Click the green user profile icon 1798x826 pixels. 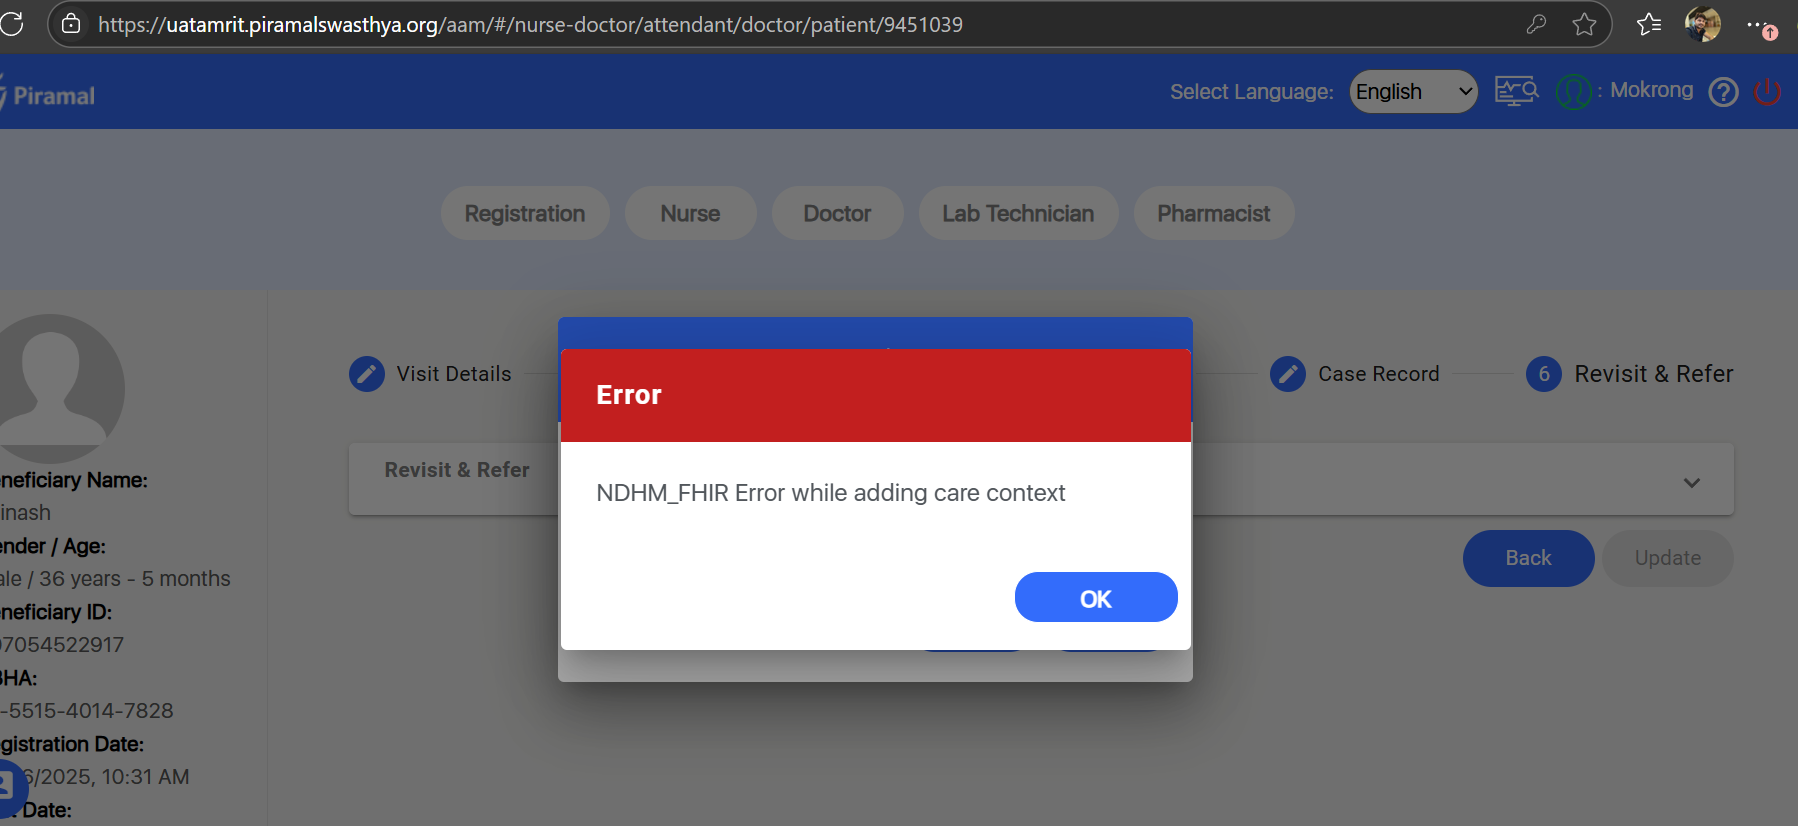tap(1573, 92)
